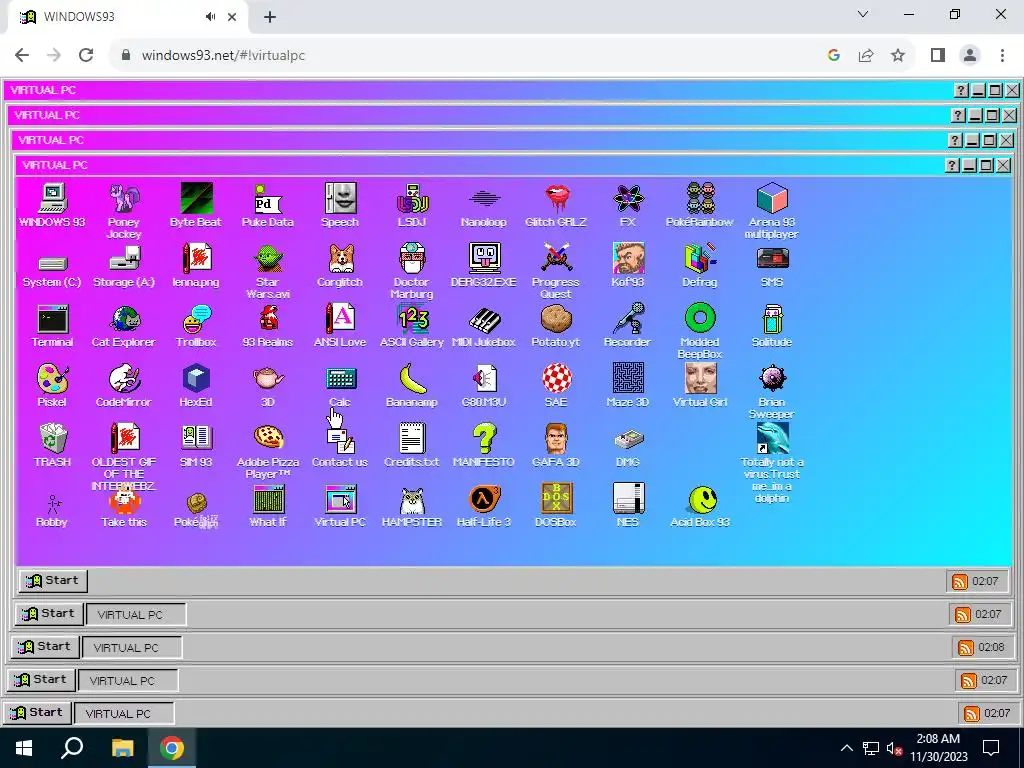Run the DERG32.EXE icon
The height and width of the screenshot is (768, 1024).
pos(484,264)
